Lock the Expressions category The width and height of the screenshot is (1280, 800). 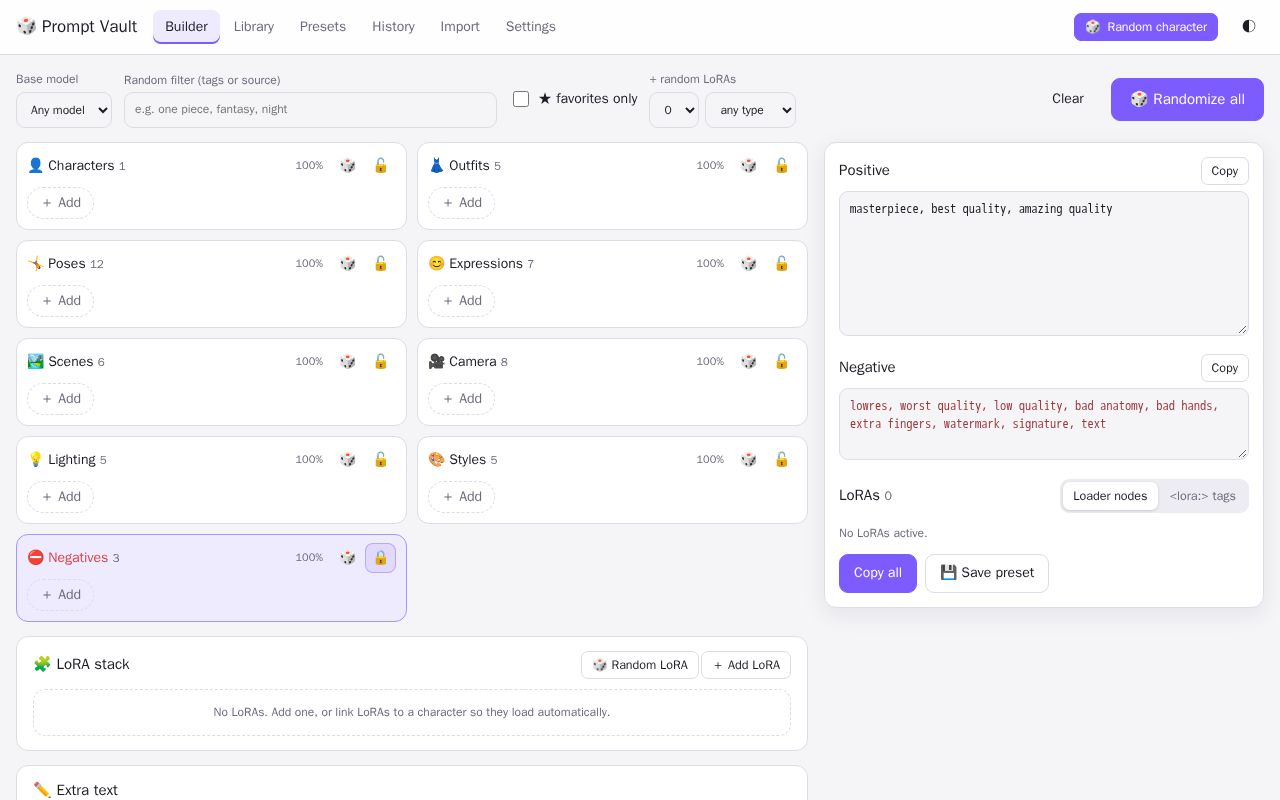pos(782,264)
